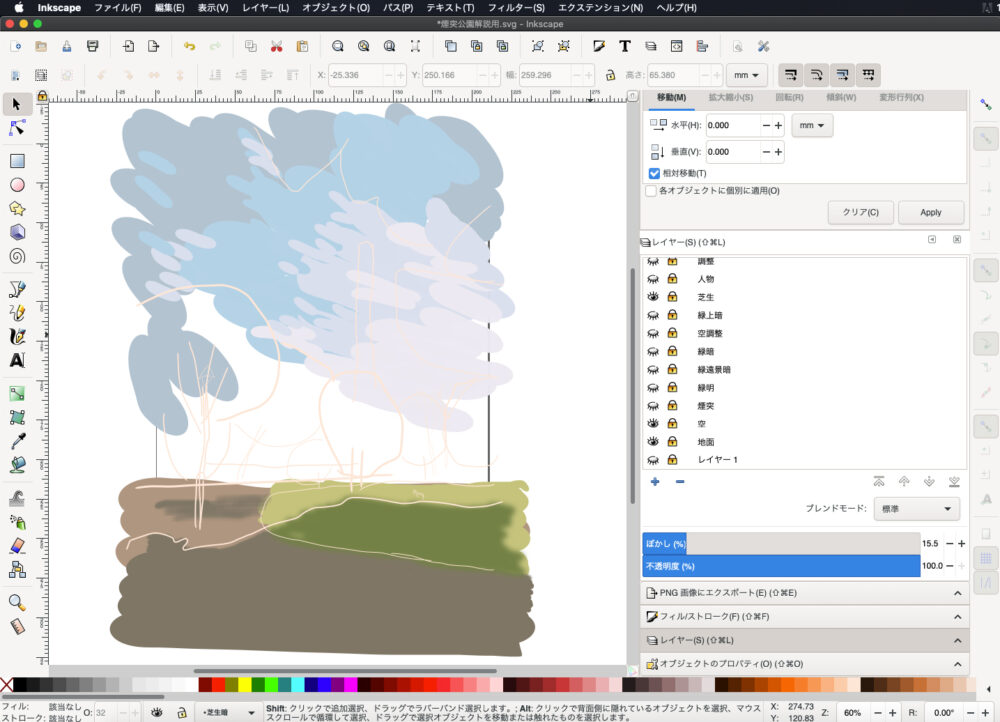Select the Spiral tool
This screenshot has height=722, width=1000.
(x=17, y=255)
